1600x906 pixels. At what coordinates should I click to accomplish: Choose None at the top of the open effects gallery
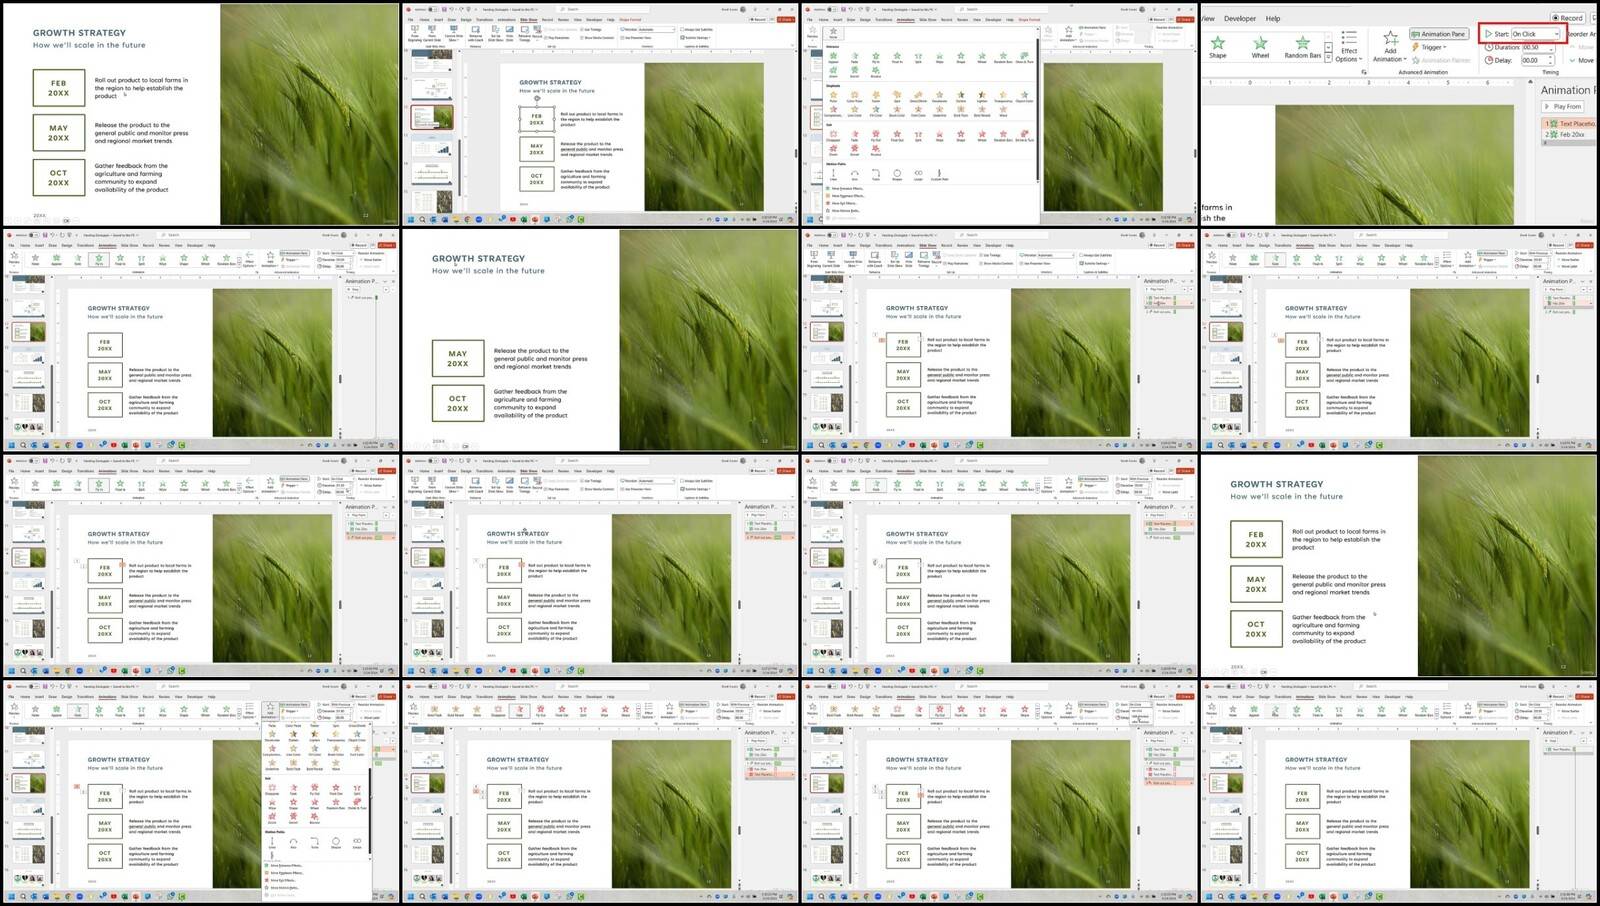(833, 34)
